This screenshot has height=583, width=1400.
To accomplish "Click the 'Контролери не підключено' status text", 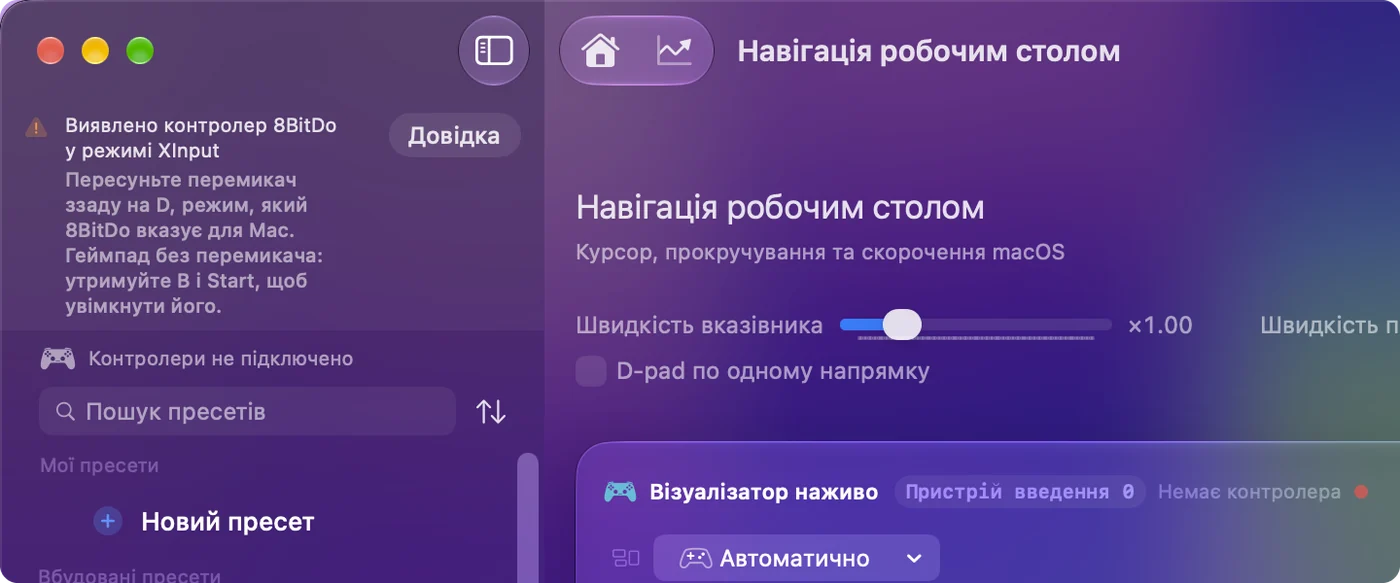I will (221, 358).
